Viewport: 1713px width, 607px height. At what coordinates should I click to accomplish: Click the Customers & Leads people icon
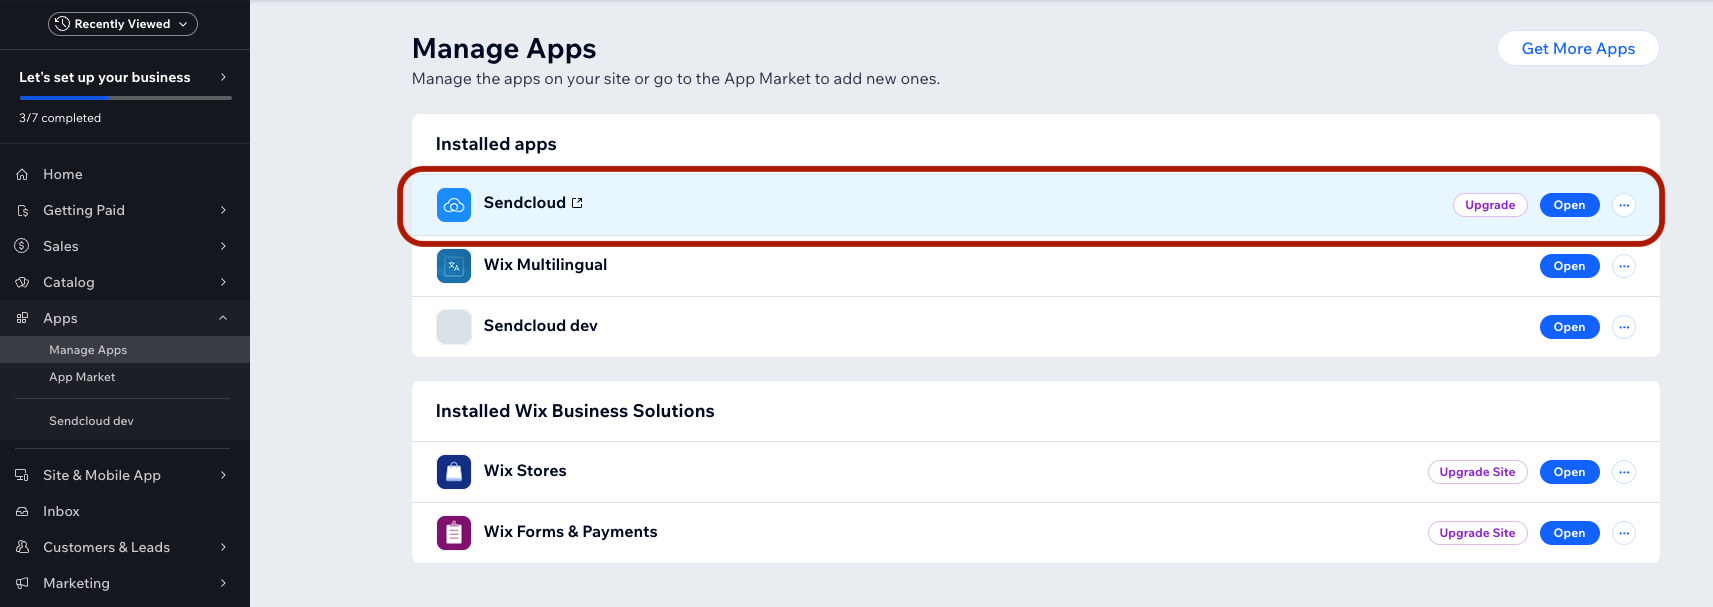coord(22,547)
